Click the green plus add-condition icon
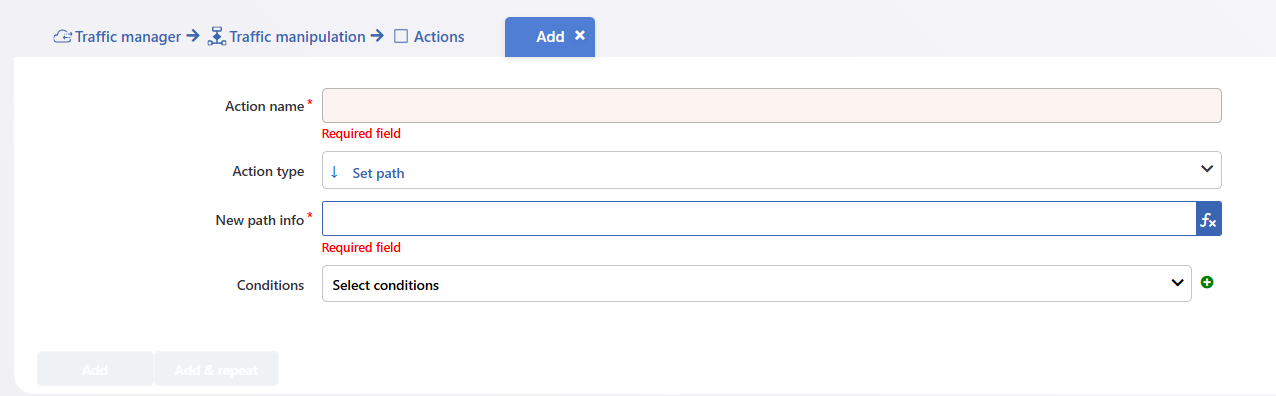Screen dimensions: 1276x396 click(1207, 283)
